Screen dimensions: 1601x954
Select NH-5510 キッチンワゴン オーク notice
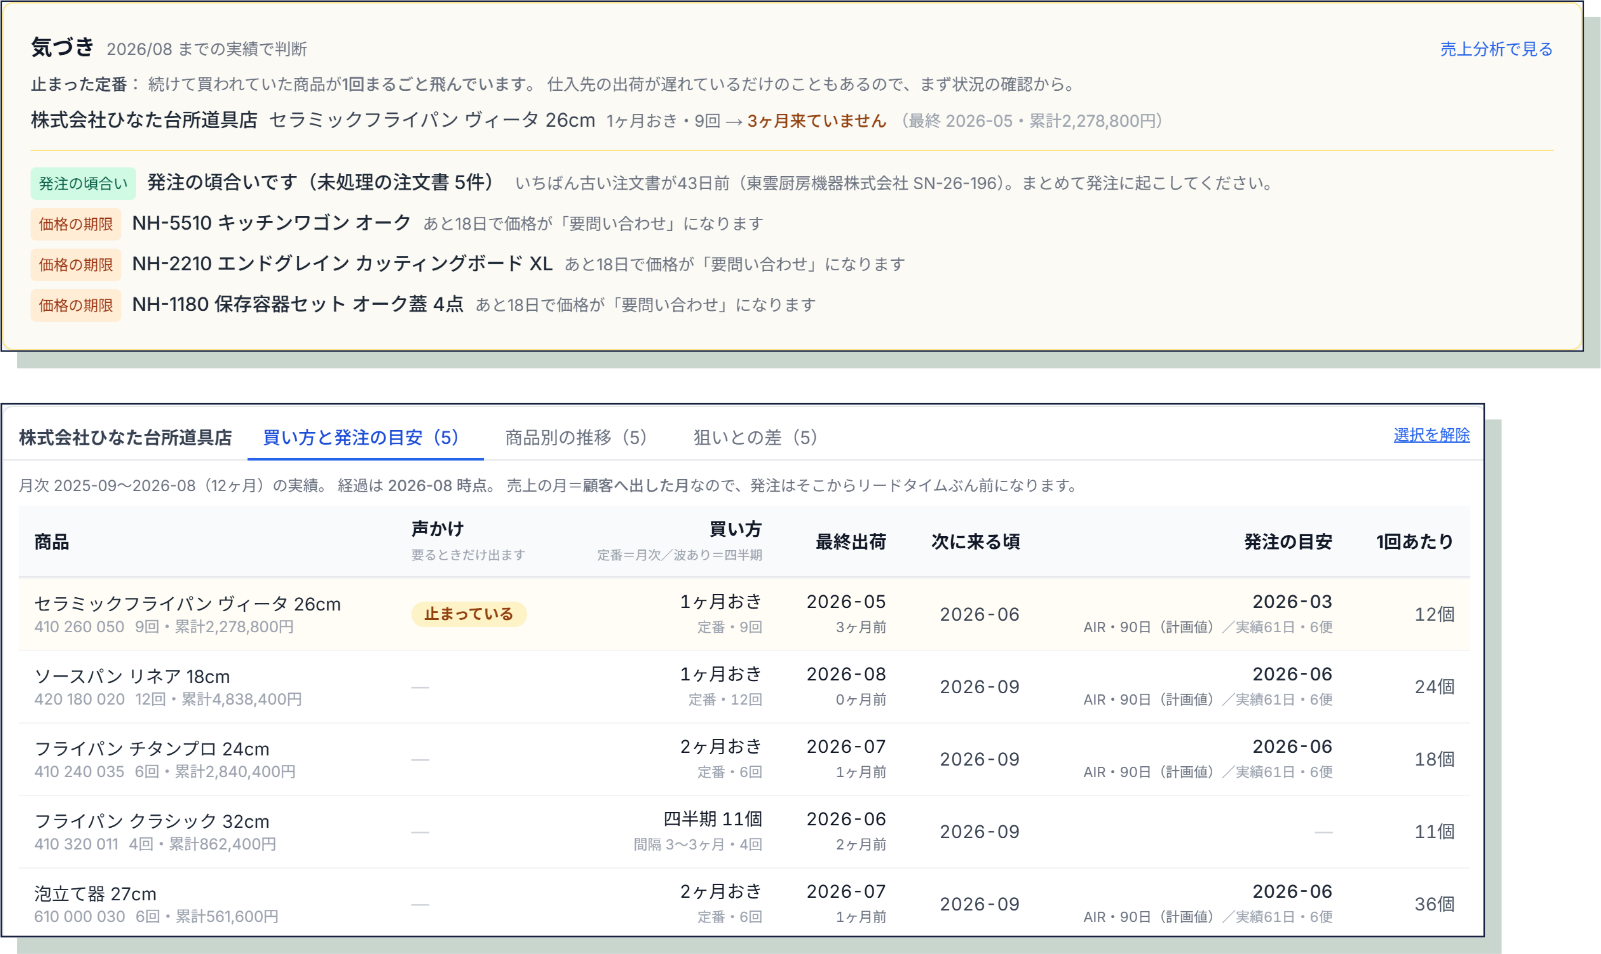271,223
